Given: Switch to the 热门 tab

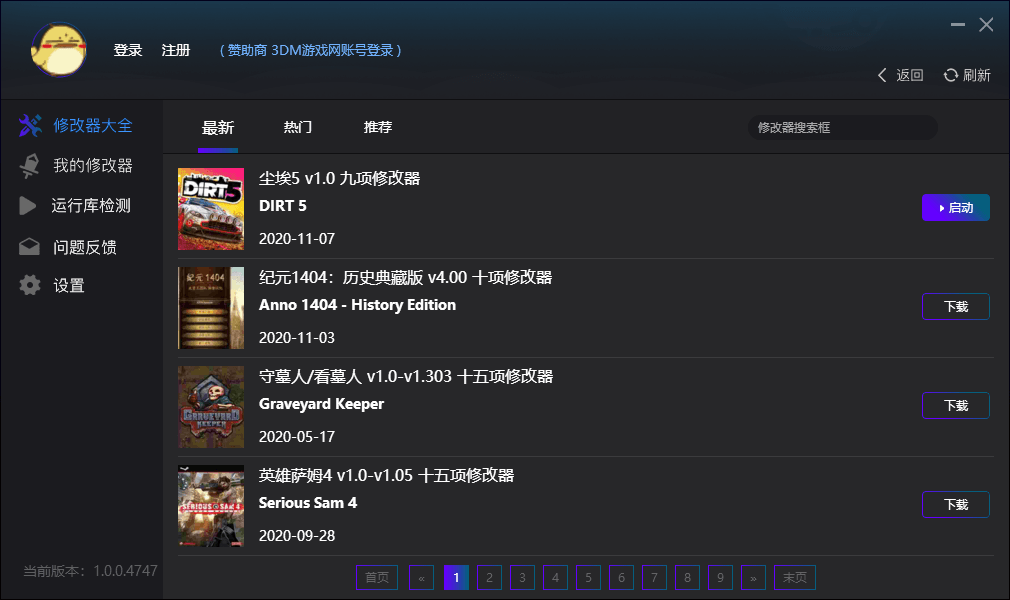Looking at the screenshot, I should [296, 128].
